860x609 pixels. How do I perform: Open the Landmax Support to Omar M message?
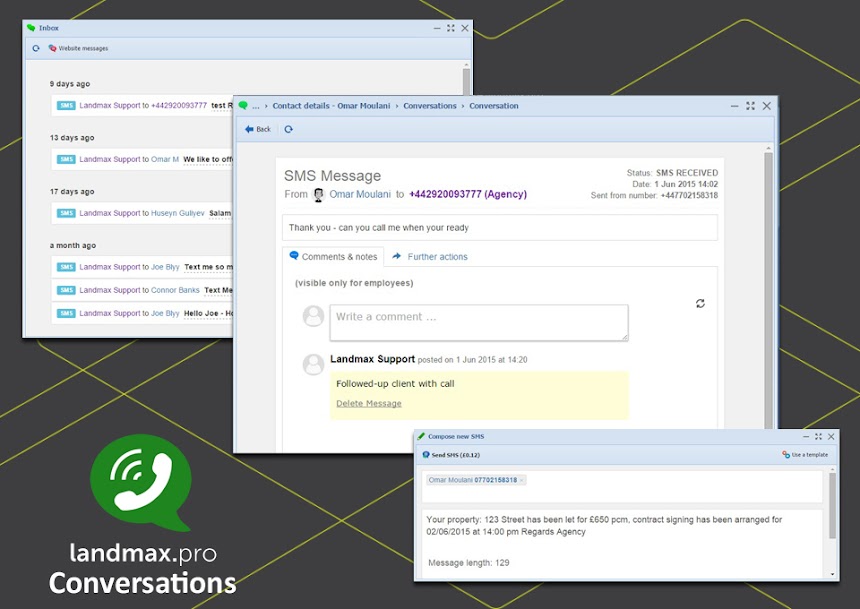(x=142, y=159)
